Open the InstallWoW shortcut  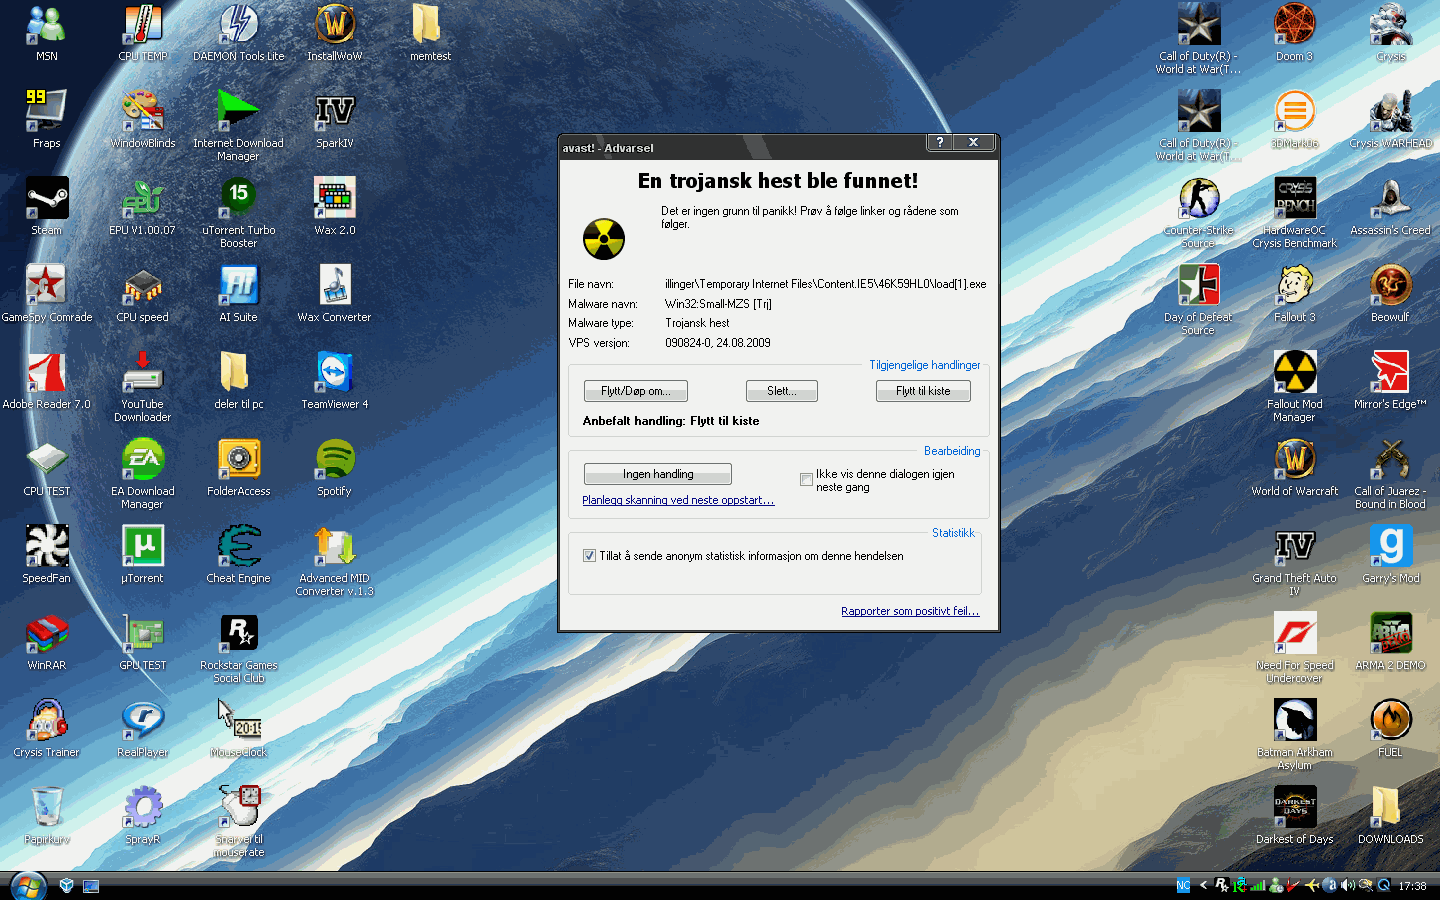pyautogui.click(x=334, y=32)
